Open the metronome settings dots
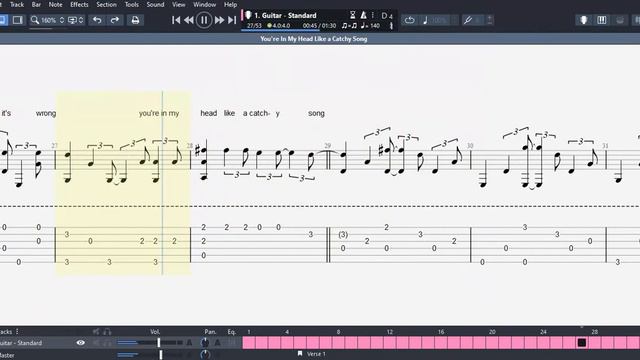This screenshot has height=360, width=640. [373, 15]
